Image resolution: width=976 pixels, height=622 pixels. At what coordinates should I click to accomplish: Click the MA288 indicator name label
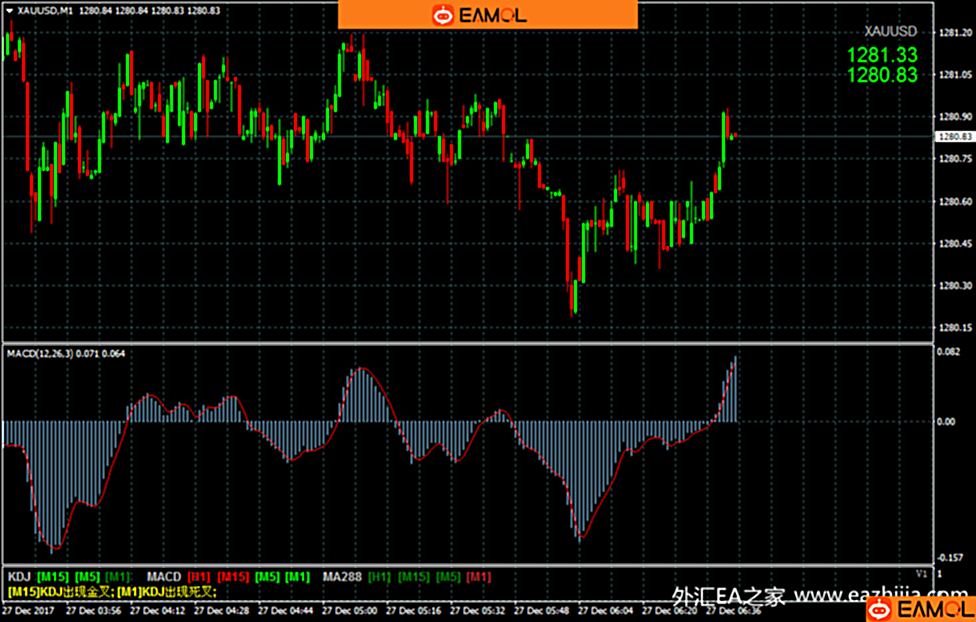(x=342, y=577)
